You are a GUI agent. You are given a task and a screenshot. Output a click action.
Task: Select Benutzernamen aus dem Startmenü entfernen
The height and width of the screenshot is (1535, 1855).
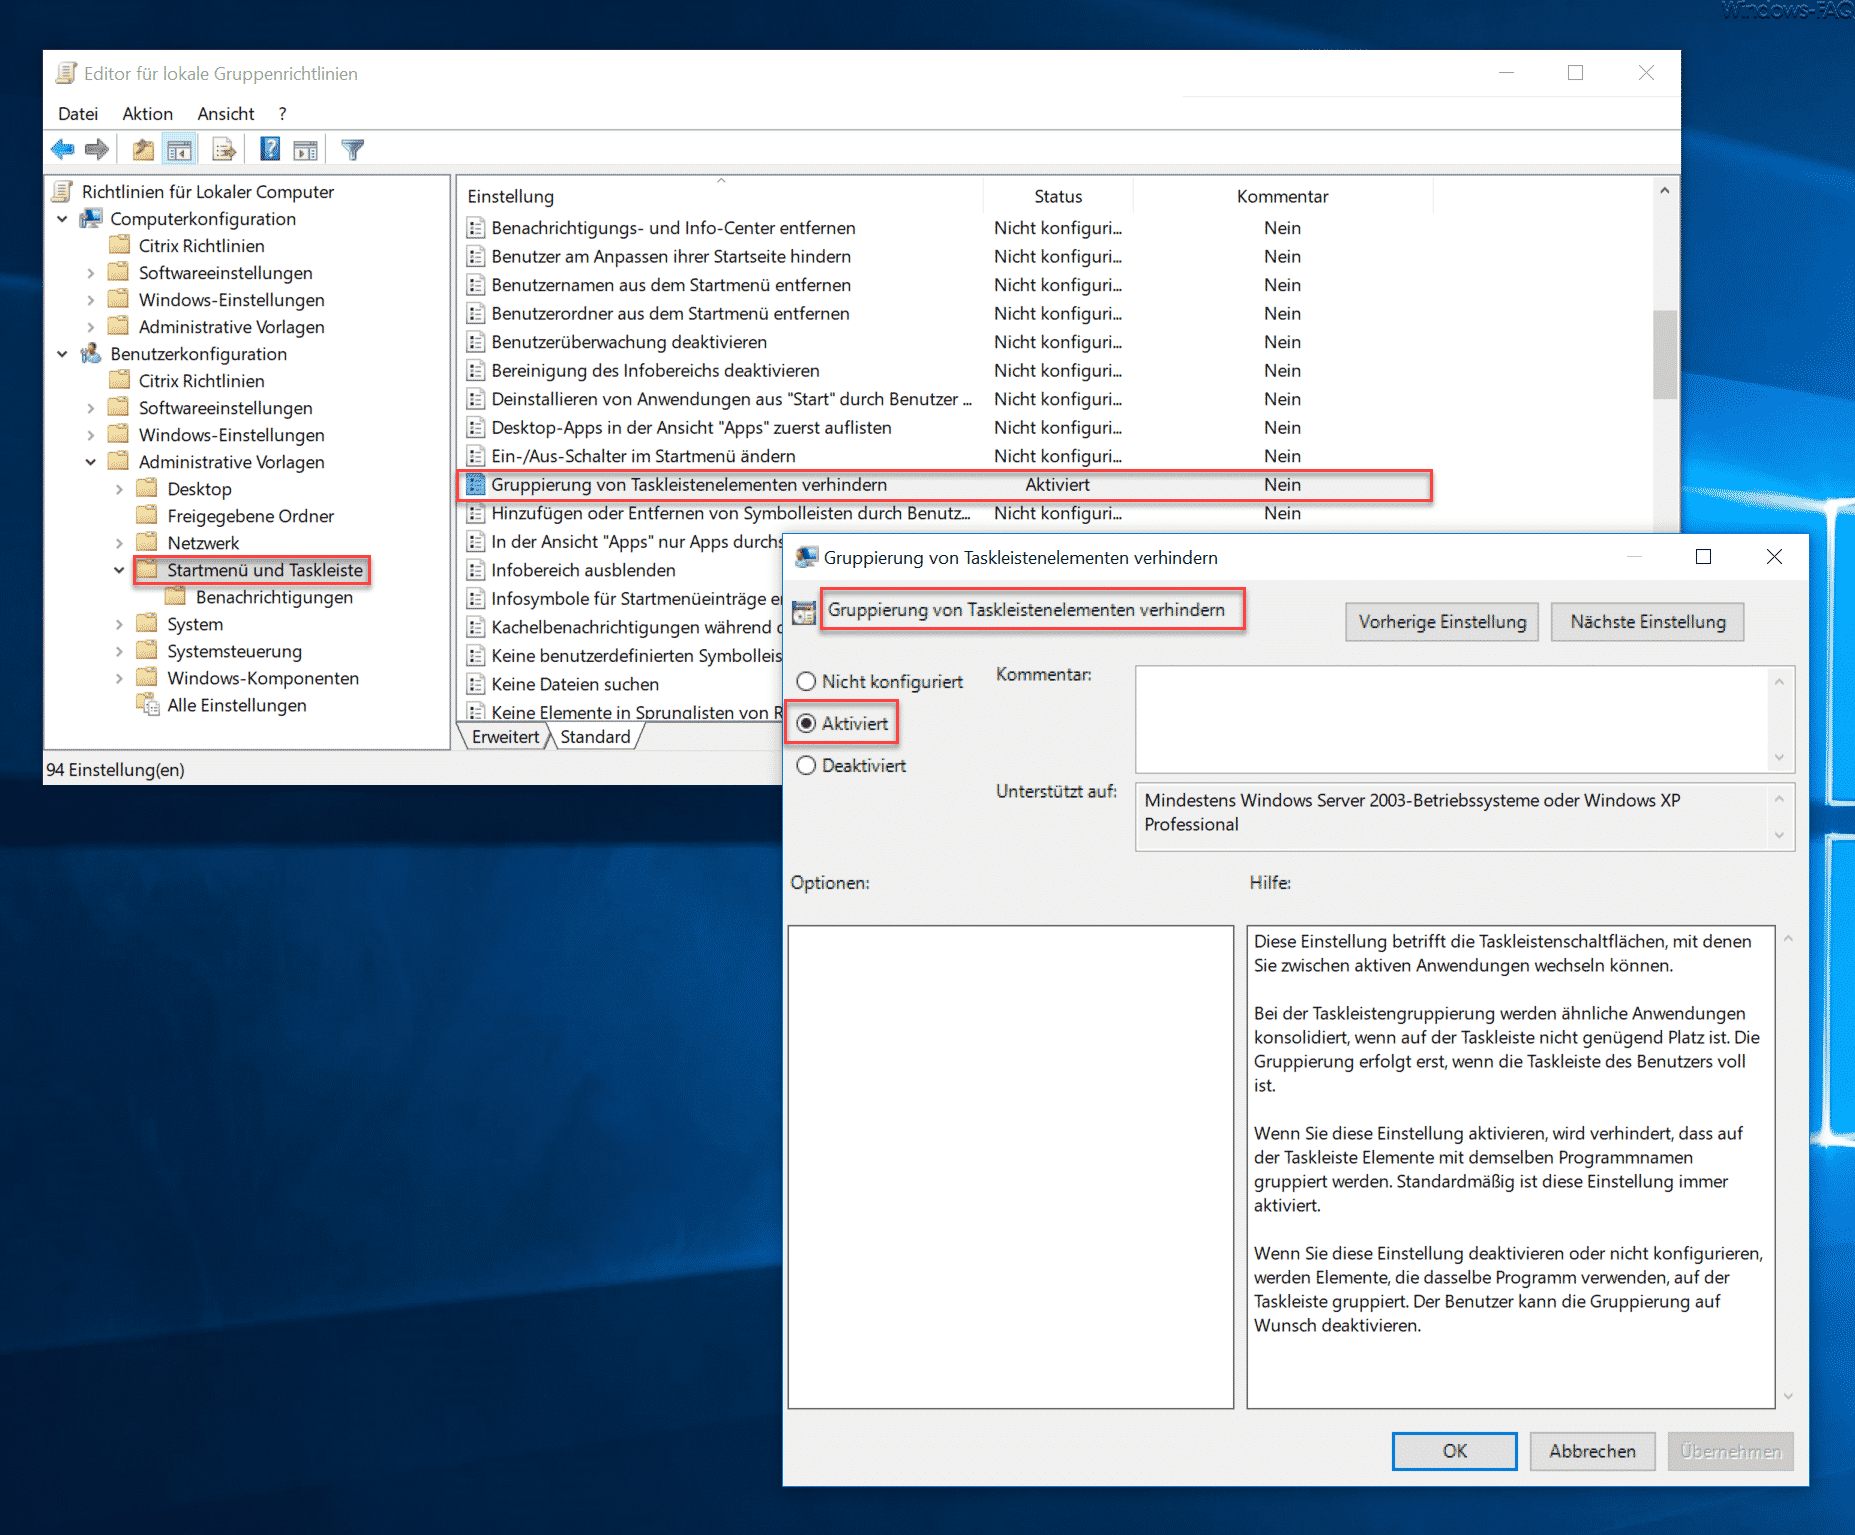coord(671,285)
